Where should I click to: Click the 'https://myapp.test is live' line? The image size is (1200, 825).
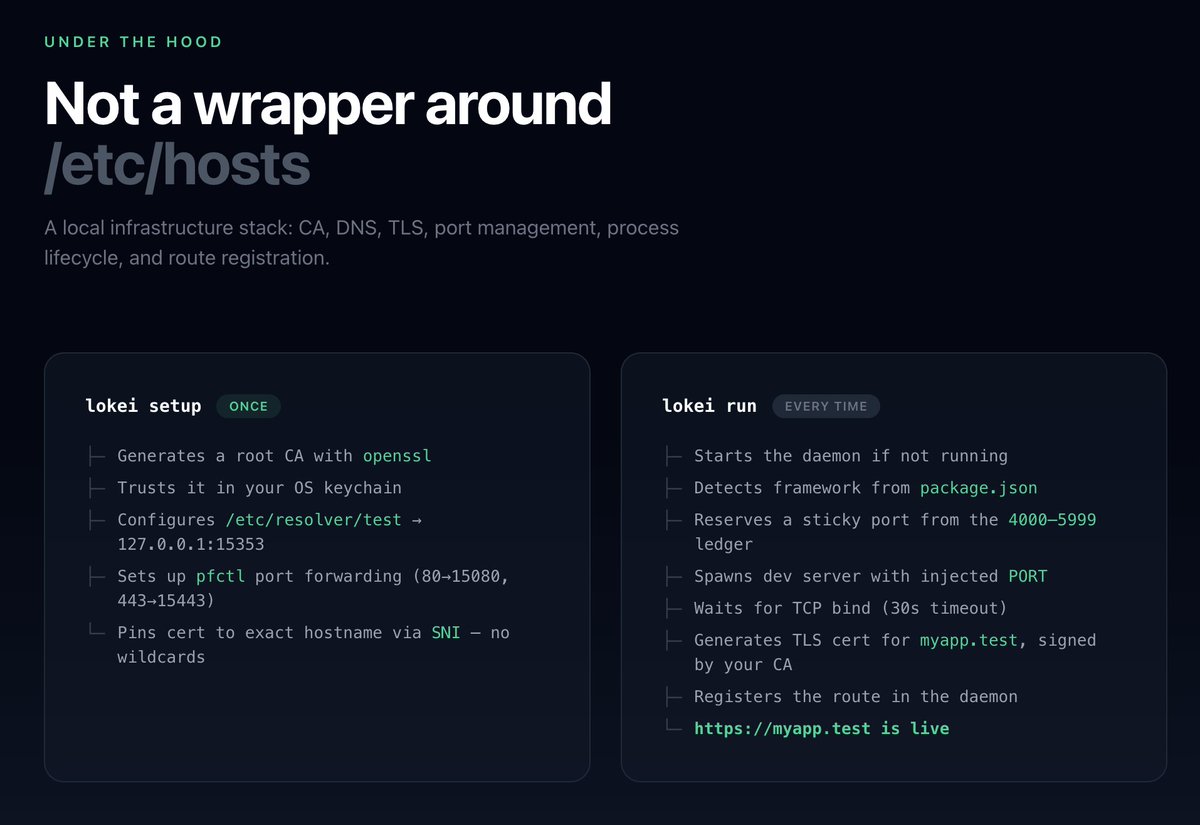coord(822,729)
